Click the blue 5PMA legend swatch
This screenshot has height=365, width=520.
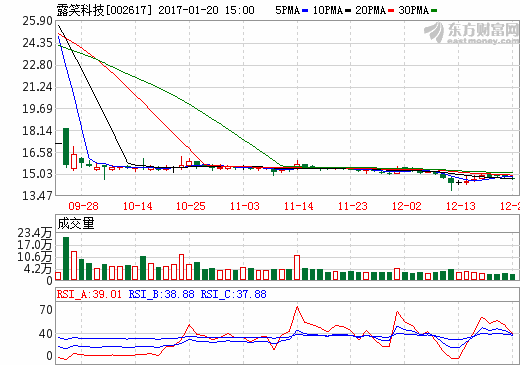(305, 11)
